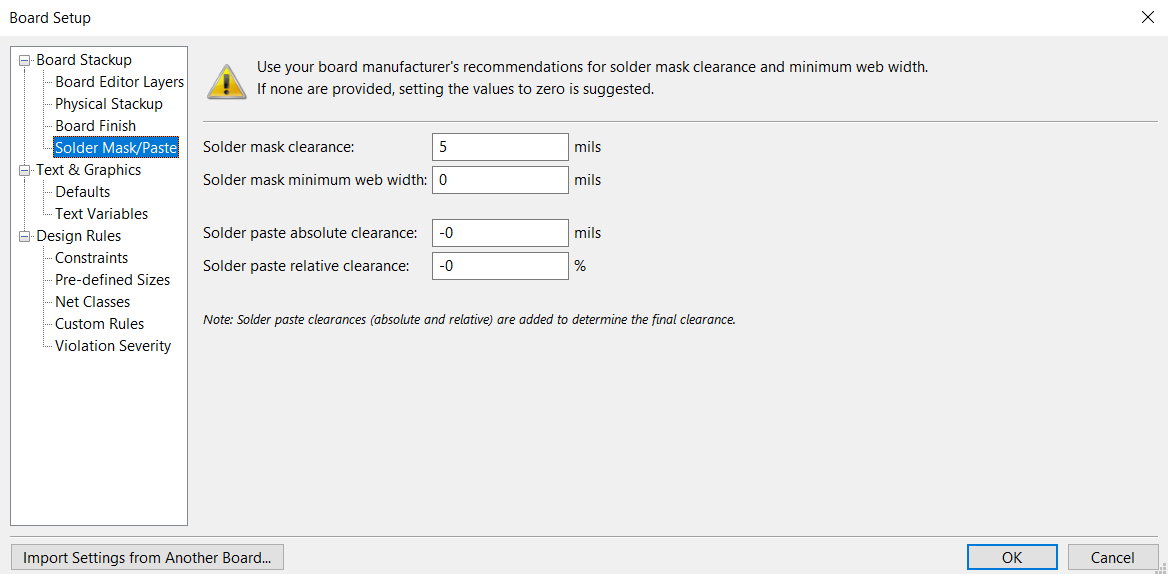The height and width of the screenshot is (574, 1168).
Task: Open Custom Rules page
Action: (100, 324)
